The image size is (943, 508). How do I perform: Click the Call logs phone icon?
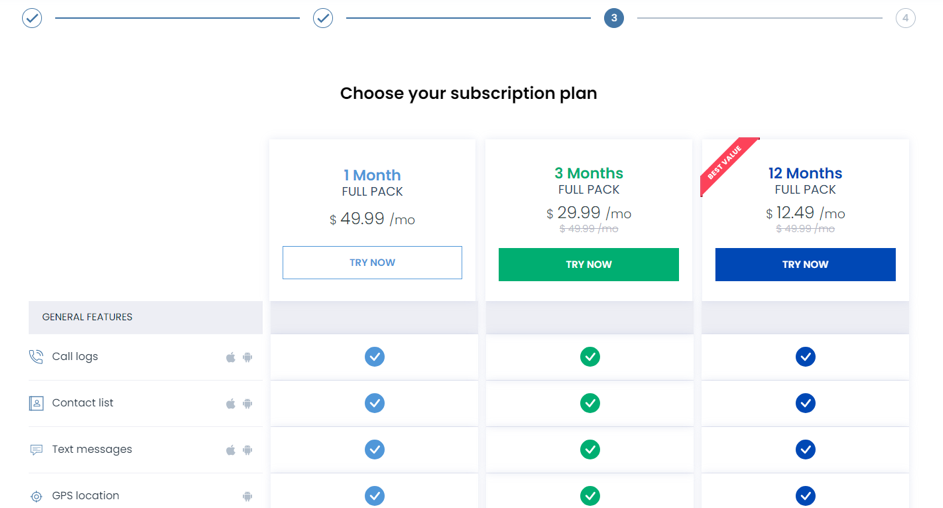tap(36, 357)
